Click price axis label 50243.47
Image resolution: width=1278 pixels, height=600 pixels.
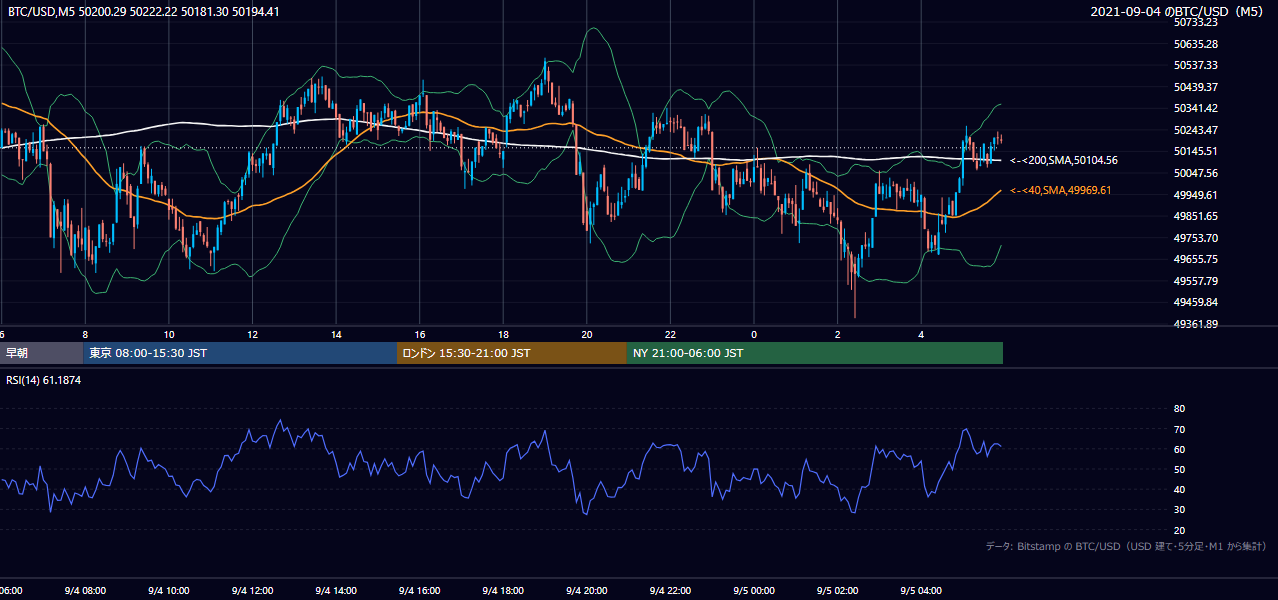point(1195,130)
